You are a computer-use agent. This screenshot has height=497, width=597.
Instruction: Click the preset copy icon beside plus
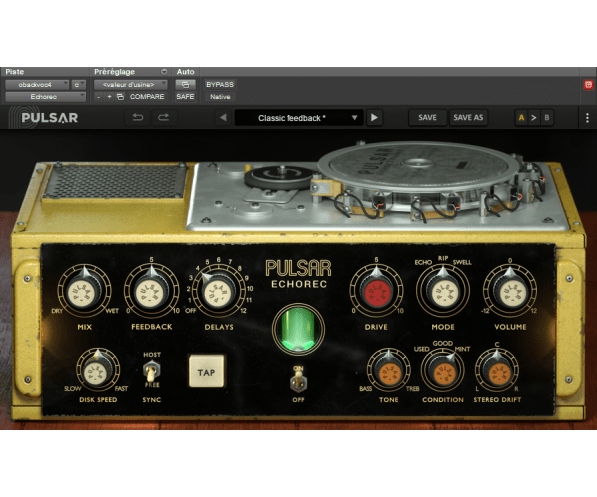click(120, 97)
